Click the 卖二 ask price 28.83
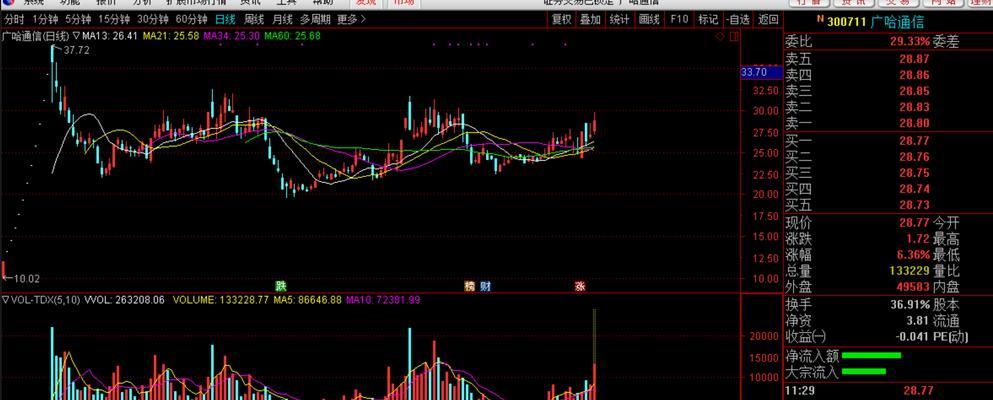The image size is (993, 400). pos(914,107)
